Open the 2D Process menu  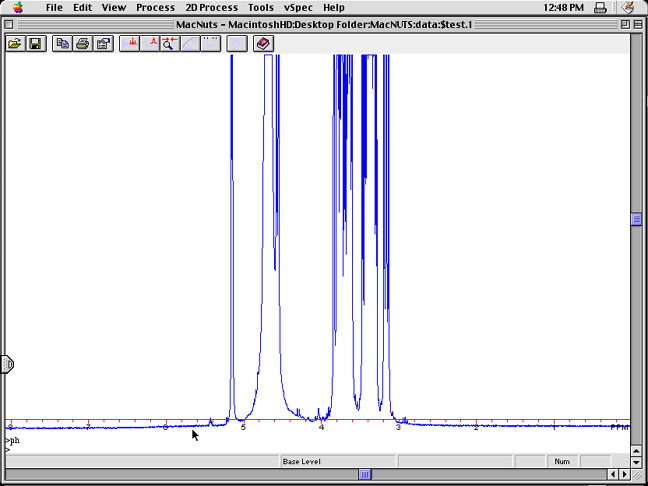[211, 7]
